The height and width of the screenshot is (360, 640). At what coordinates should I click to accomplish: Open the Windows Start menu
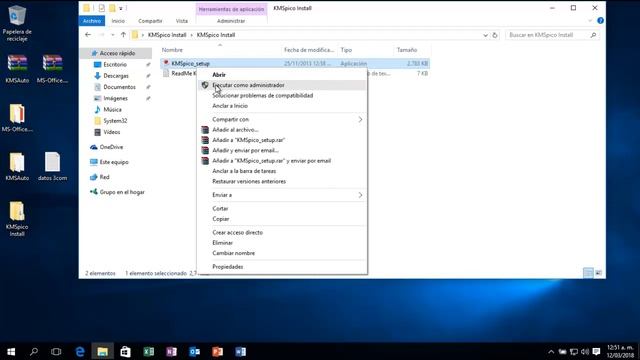tap(11, 351)
